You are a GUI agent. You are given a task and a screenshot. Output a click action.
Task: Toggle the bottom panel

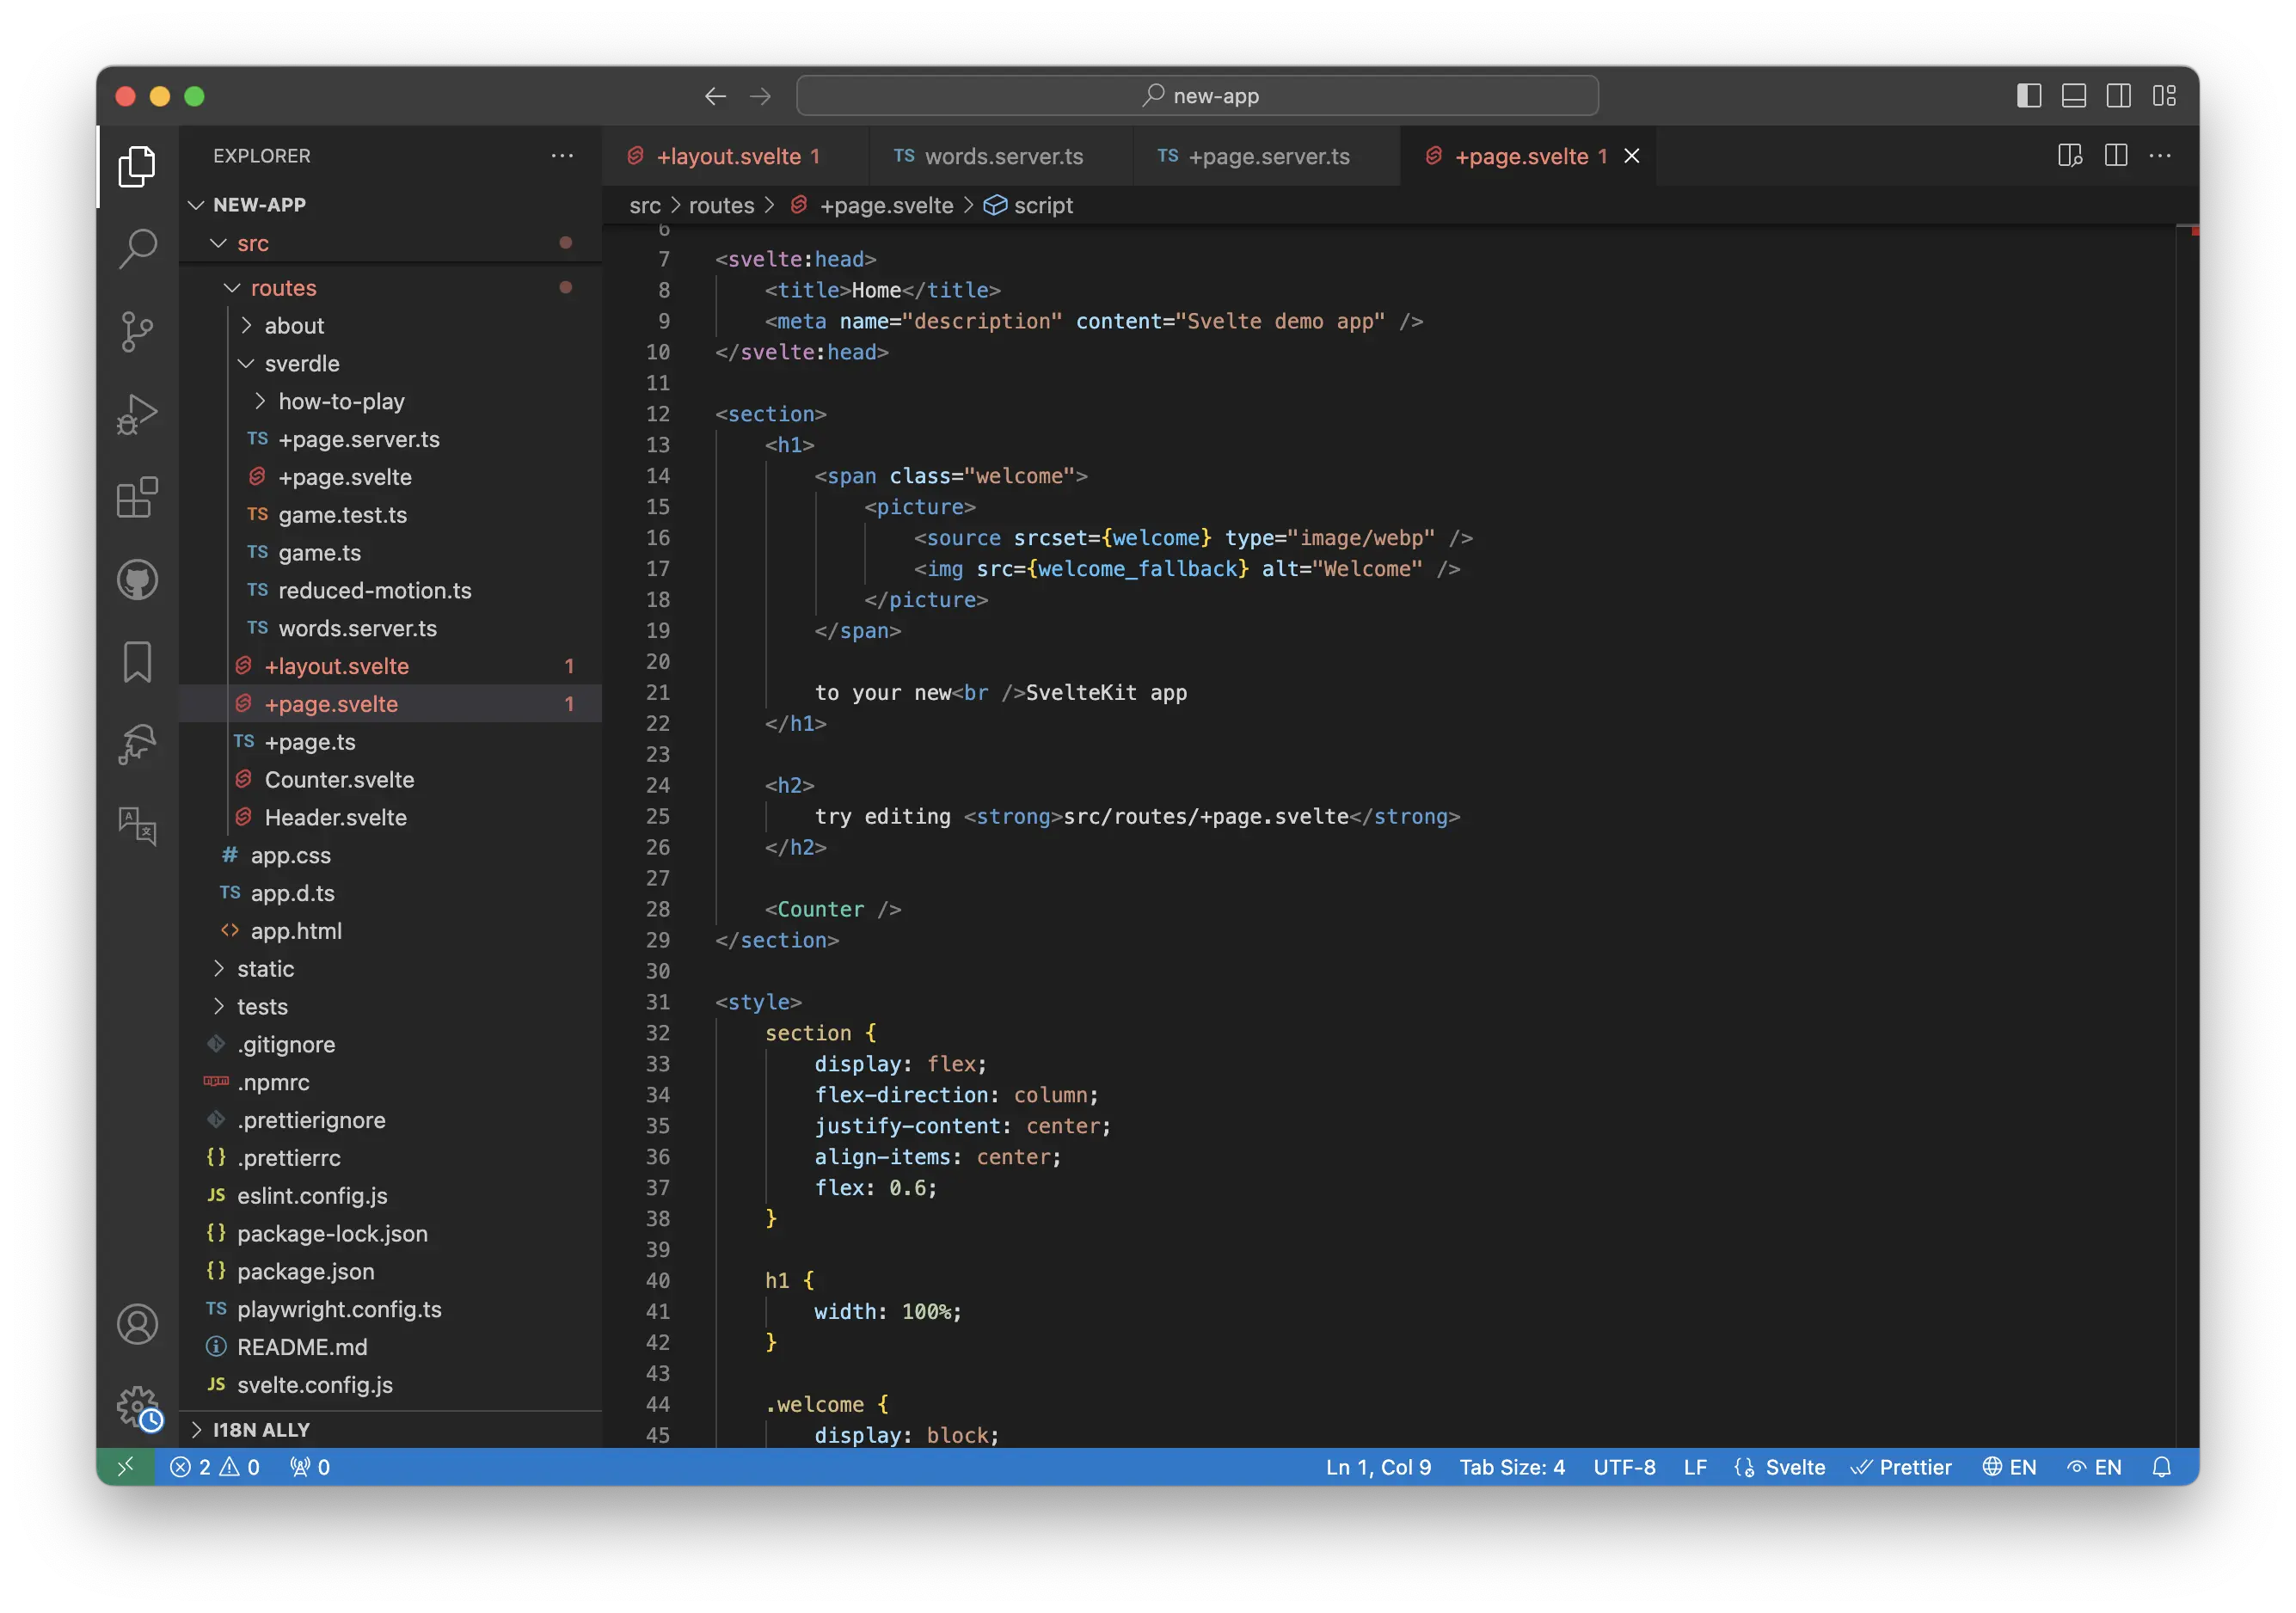[x=2074, y=96]
